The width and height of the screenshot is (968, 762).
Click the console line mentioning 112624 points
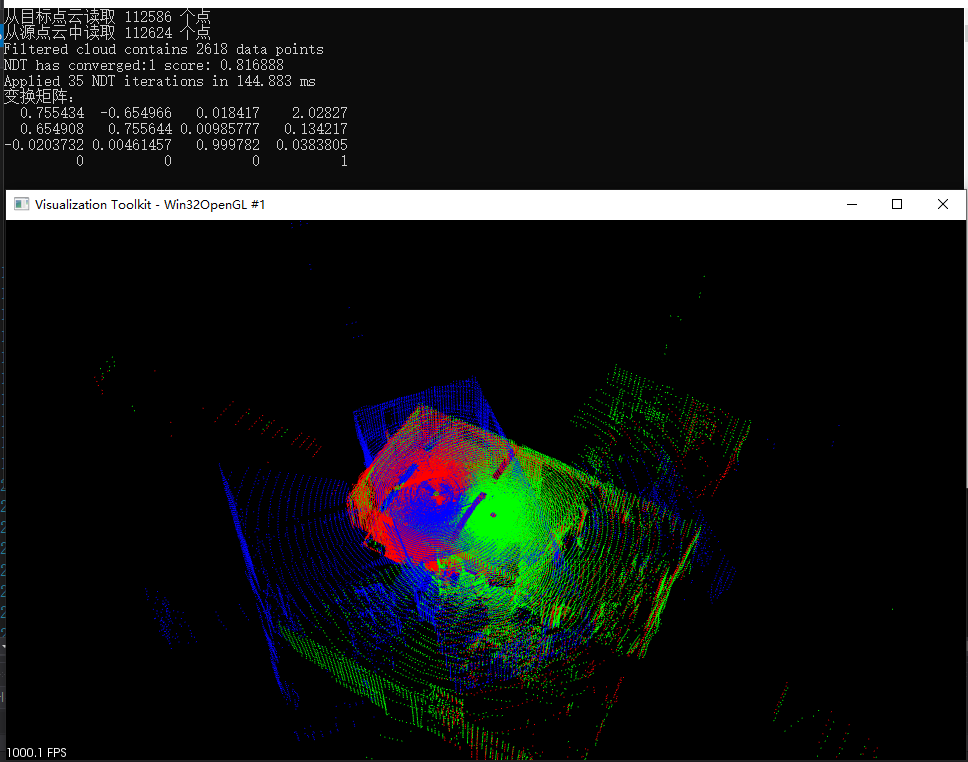107,33
